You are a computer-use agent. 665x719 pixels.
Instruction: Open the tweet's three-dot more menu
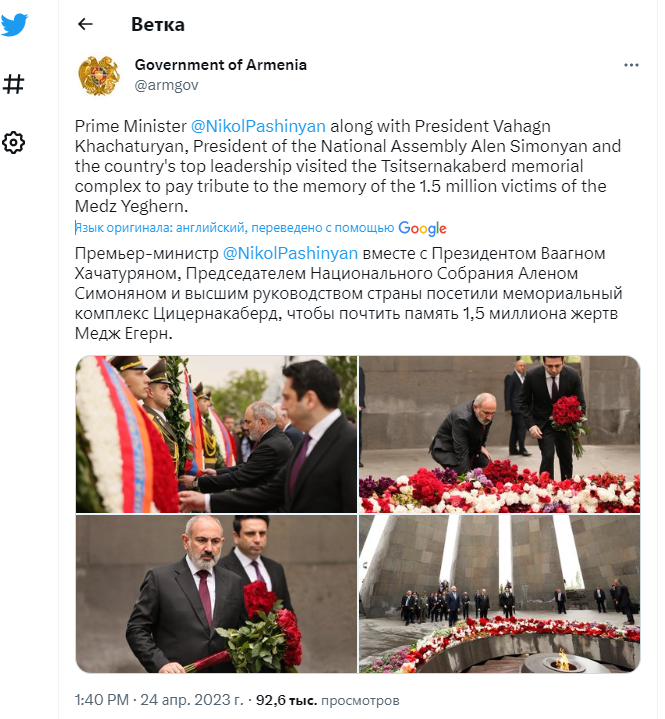pos(631,66)
